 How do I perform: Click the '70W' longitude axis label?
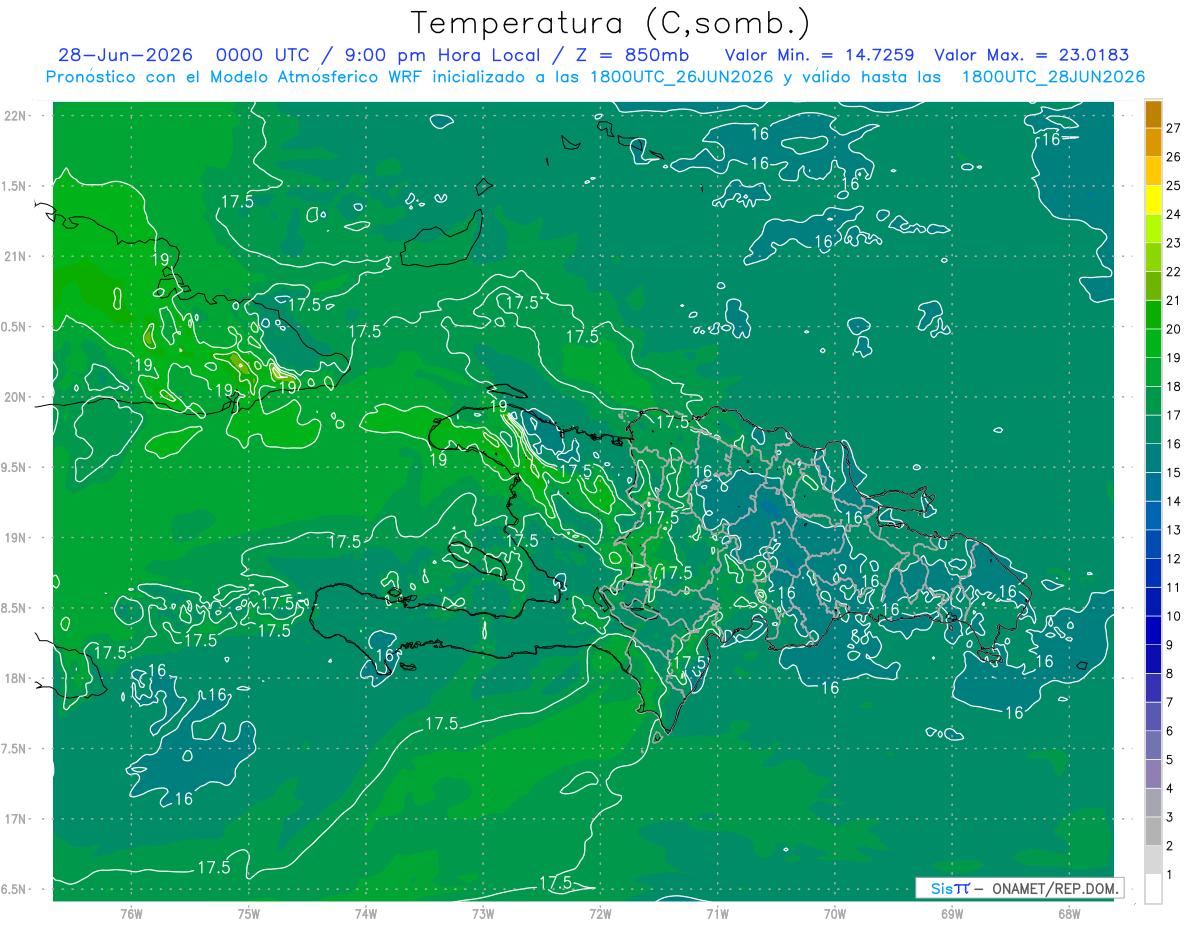coord(835,913)
